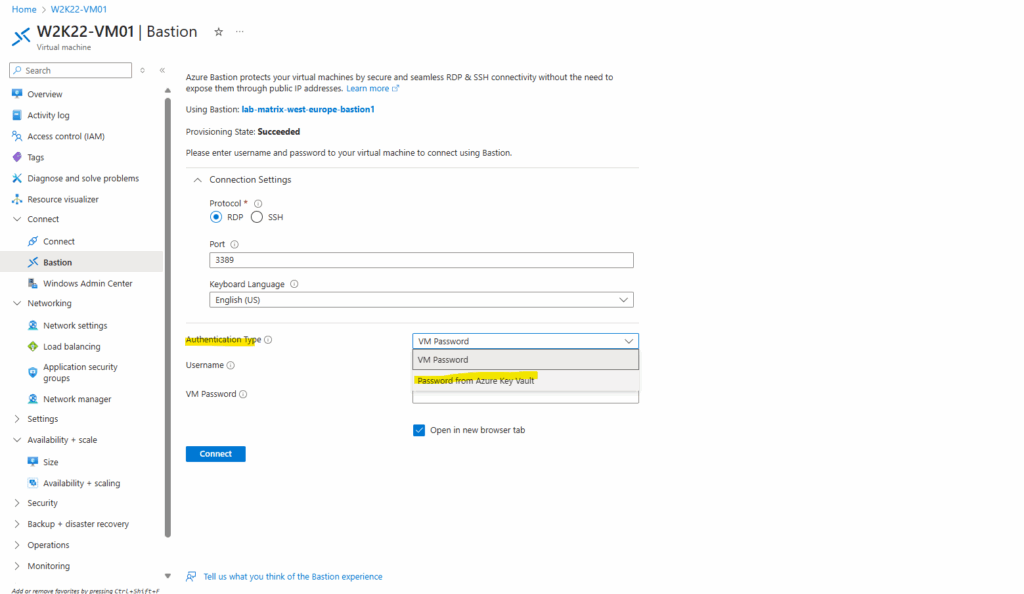Open the Bastion experience feedback link
The height and width of the screenshot is (594, 1024).
click(293, 576)
